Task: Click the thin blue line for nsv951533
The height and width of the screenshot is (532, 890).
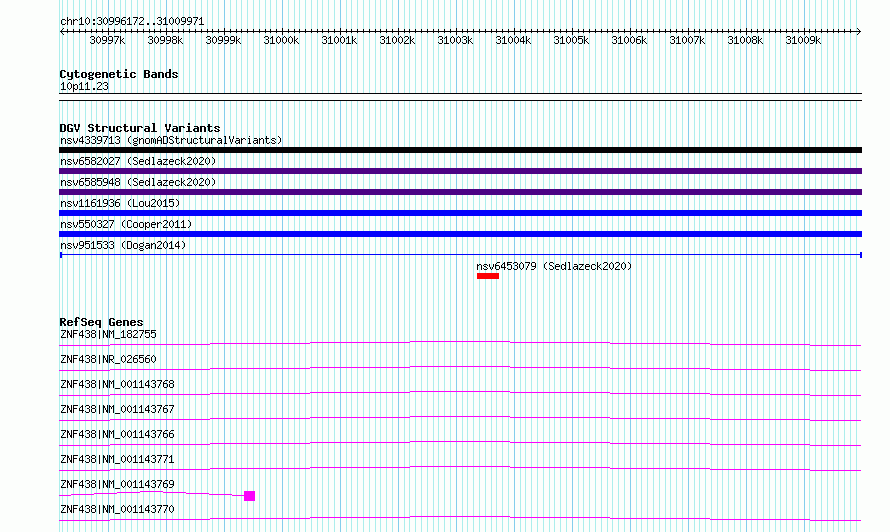Action: tap(460, 255)
